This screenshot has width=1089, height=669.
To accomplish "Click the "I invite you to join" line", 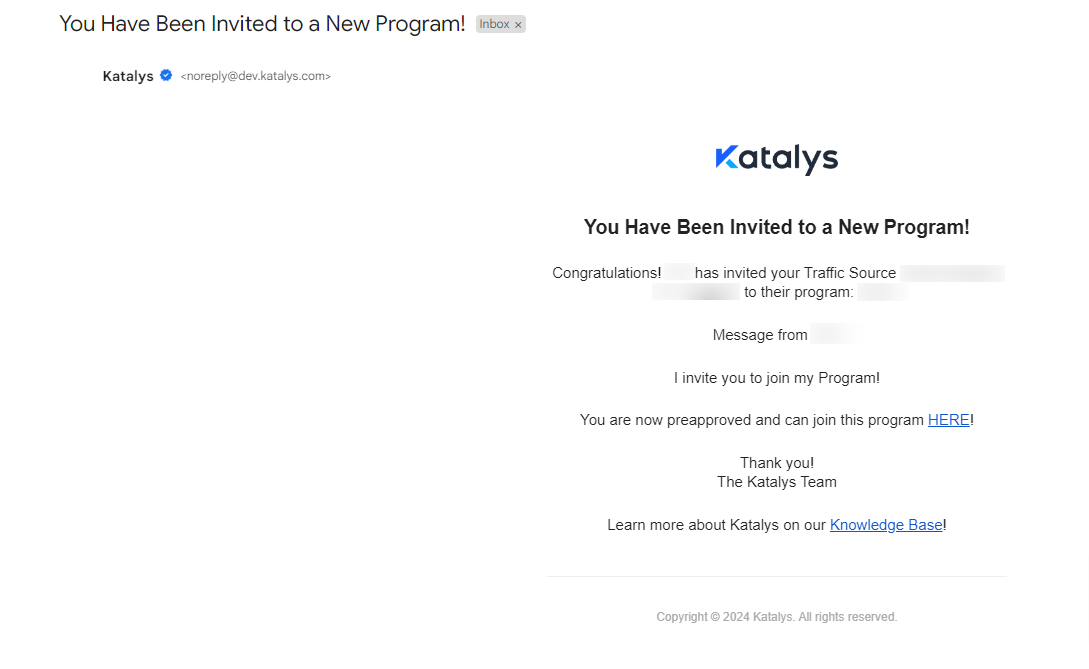I will 776,378.
